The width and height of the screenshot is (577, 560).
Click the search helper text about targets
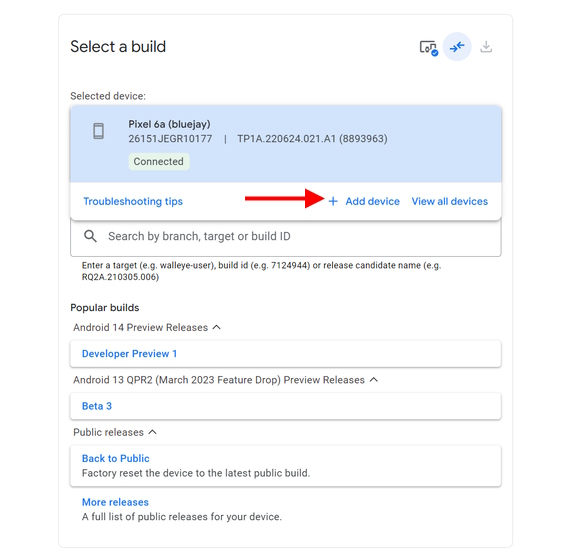tap(262, 271)
